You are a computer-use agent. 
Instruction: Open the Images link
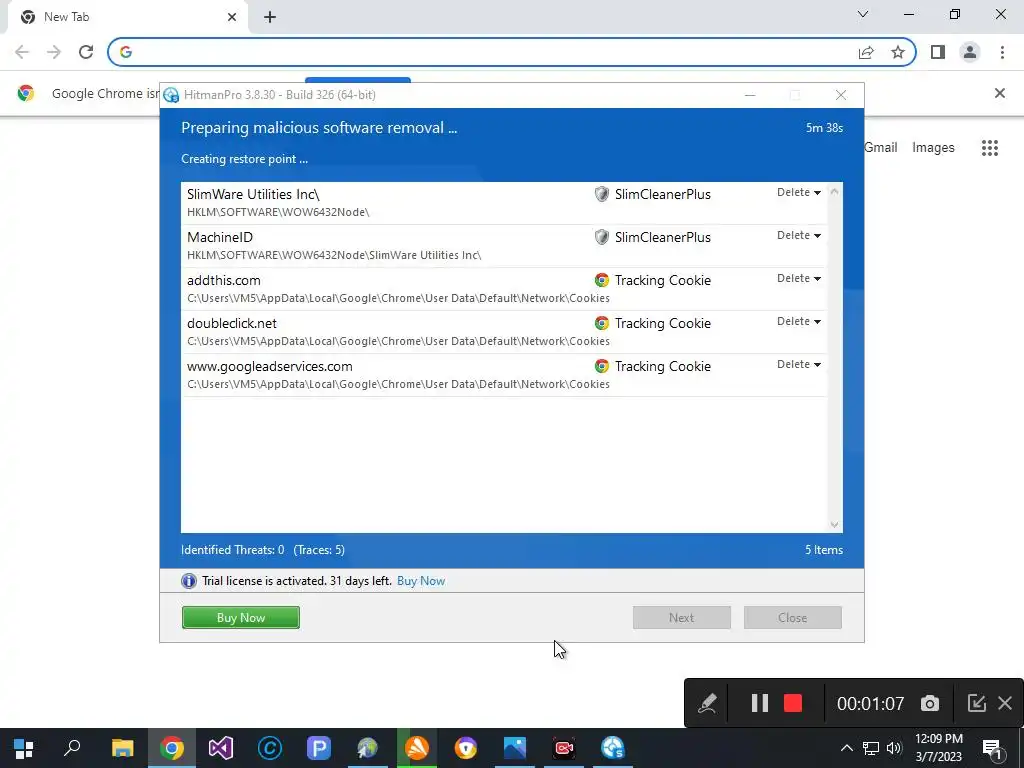pos(933,148)
